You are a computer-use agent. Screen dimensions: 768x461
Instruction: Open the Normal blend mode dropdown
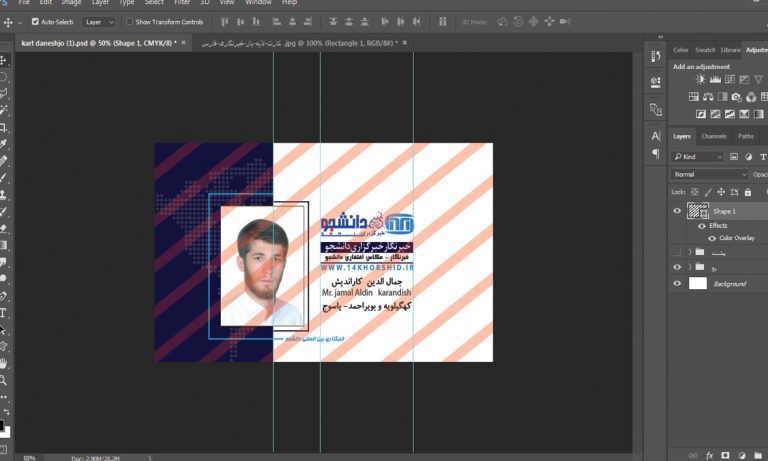[x=709, y=174]
